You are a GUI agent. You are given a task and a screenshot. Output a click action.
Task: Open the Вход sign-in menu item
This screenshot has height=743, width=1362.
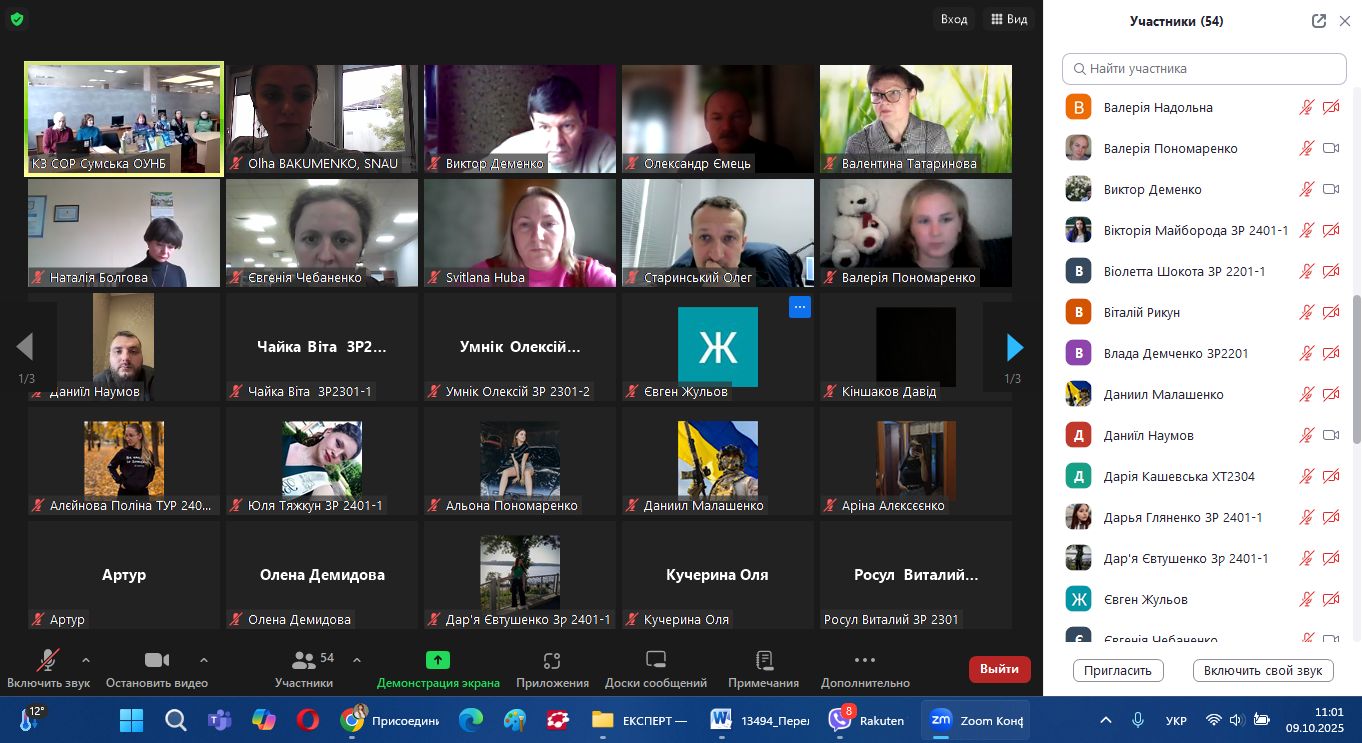(954, 19)
